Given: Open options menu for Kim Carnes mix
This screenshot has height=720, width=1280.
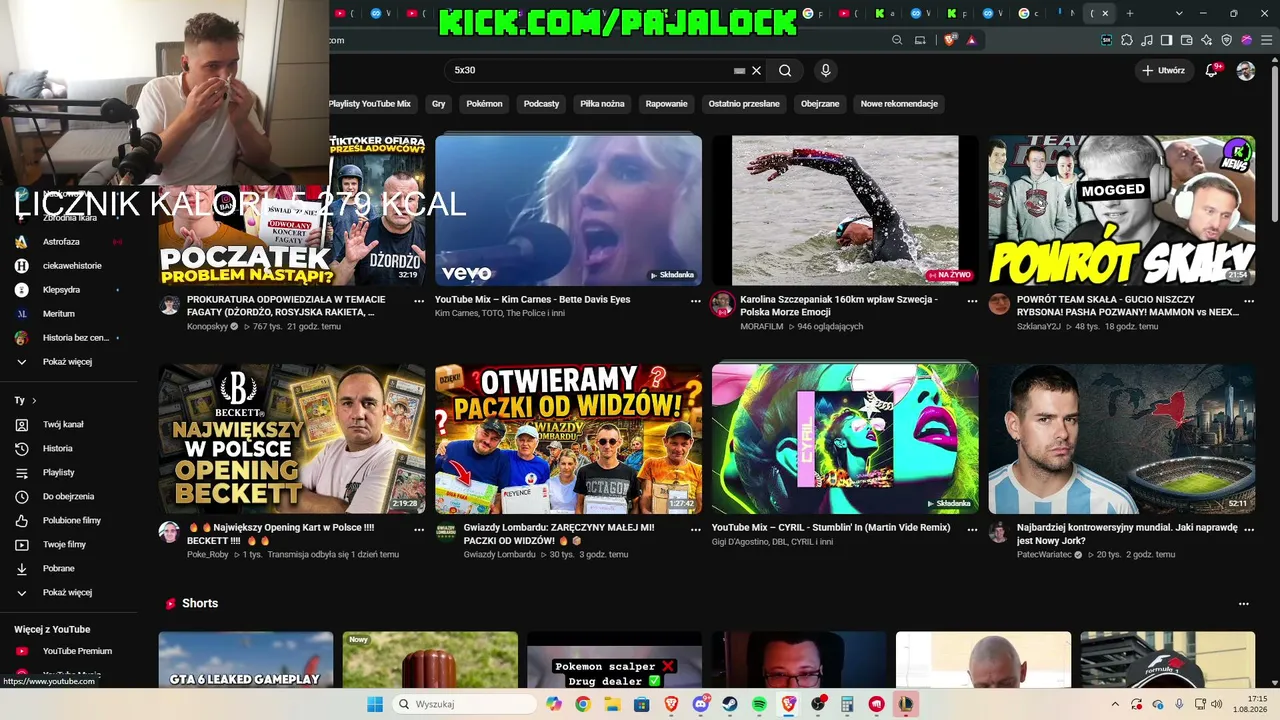Looking at the screenshot, I should tap(696, 300).
